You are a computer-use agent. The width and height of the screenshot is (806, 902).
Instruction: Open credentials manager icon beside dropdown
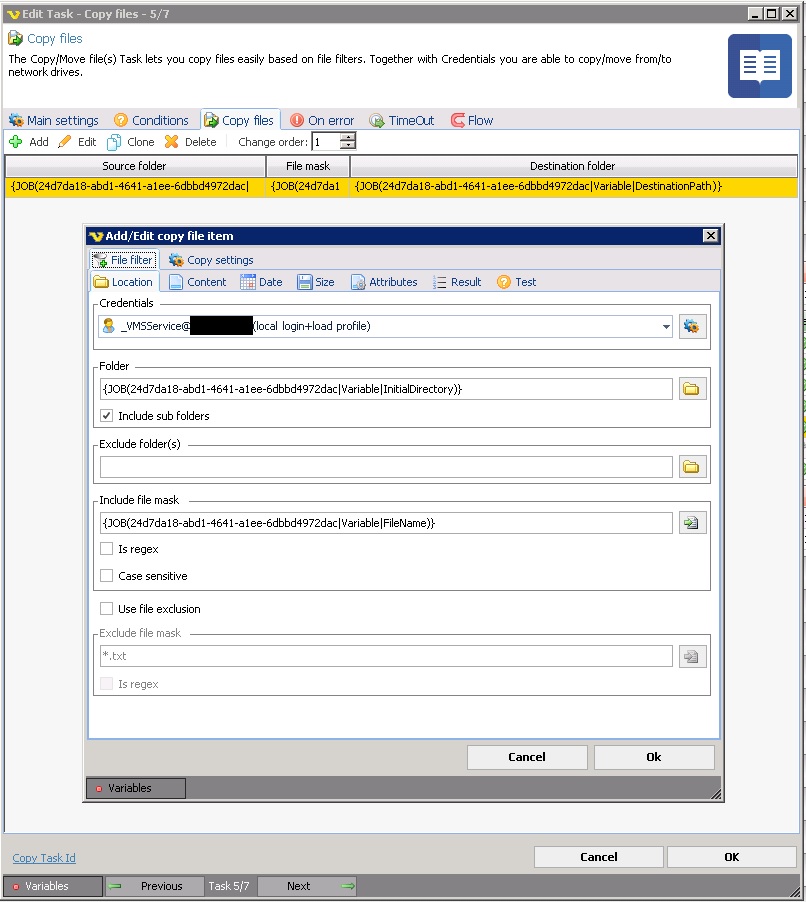tap(693, 326)
